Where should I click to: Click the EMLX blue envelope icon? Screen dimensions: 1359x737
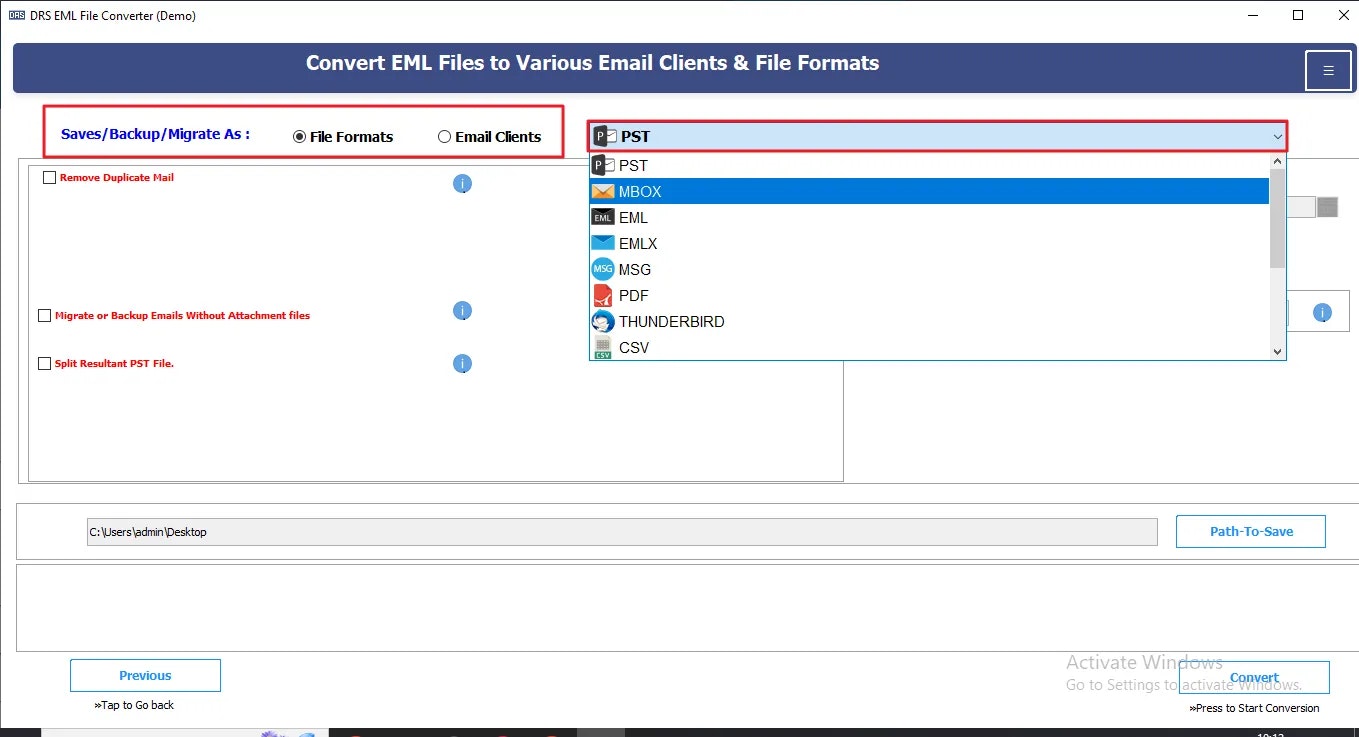point(603,243)
